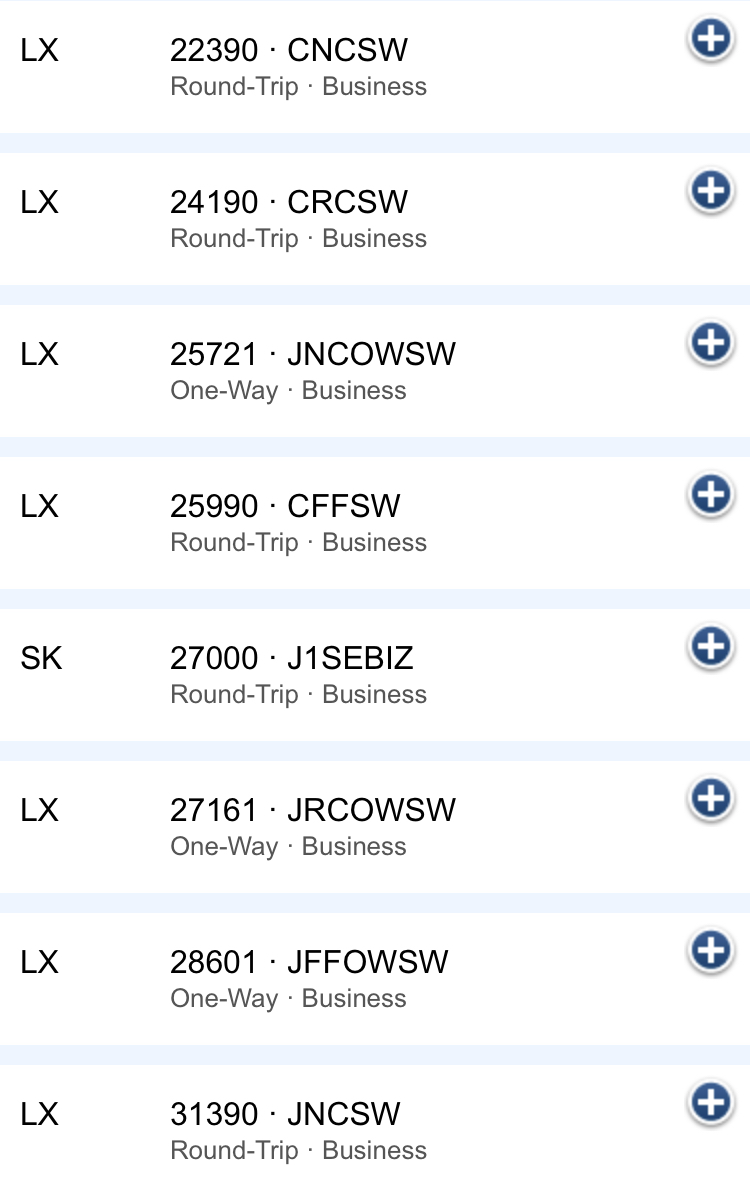Expand the 24190 CRCSW fare plus icon

point(711,190)
